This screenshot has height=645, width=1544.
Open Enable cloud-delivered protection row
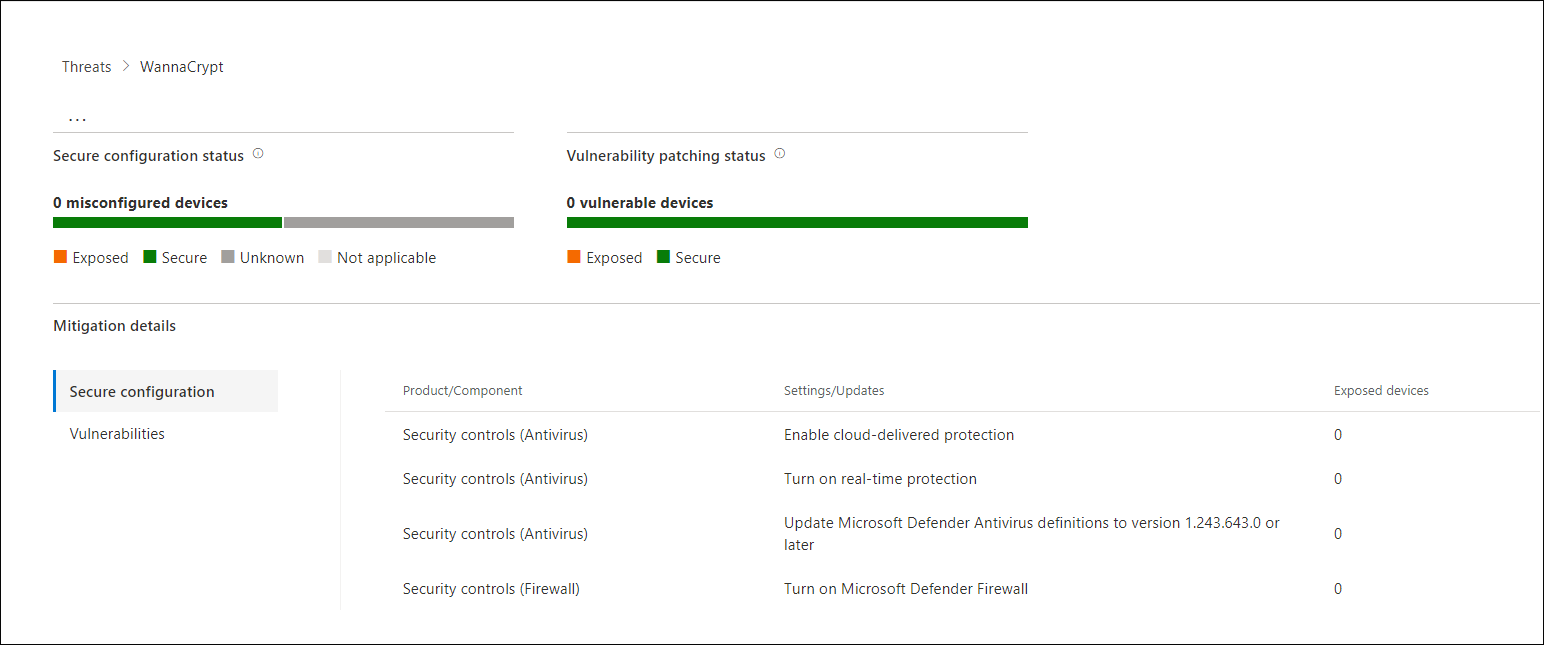[x=962, y=435]
